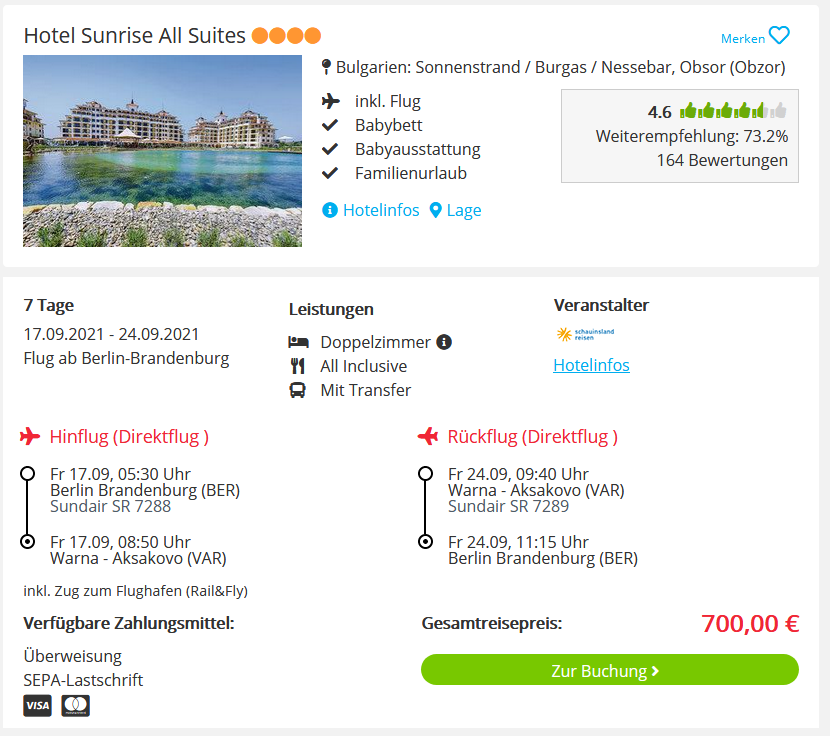830x736 pixels.
Task: Click the Mastercard payment icon
Action: [x=76, y=705]
